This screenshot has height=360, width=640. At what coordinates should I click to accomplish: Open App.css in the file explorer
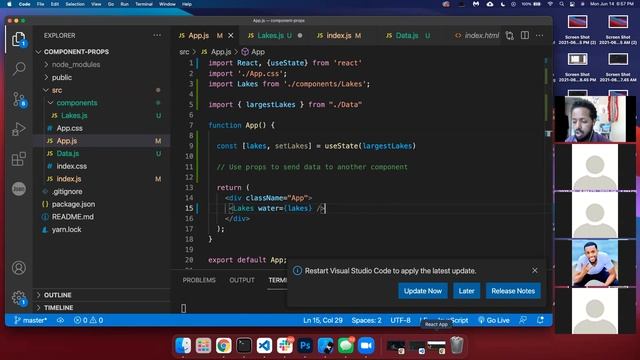[x=102, y=128]
